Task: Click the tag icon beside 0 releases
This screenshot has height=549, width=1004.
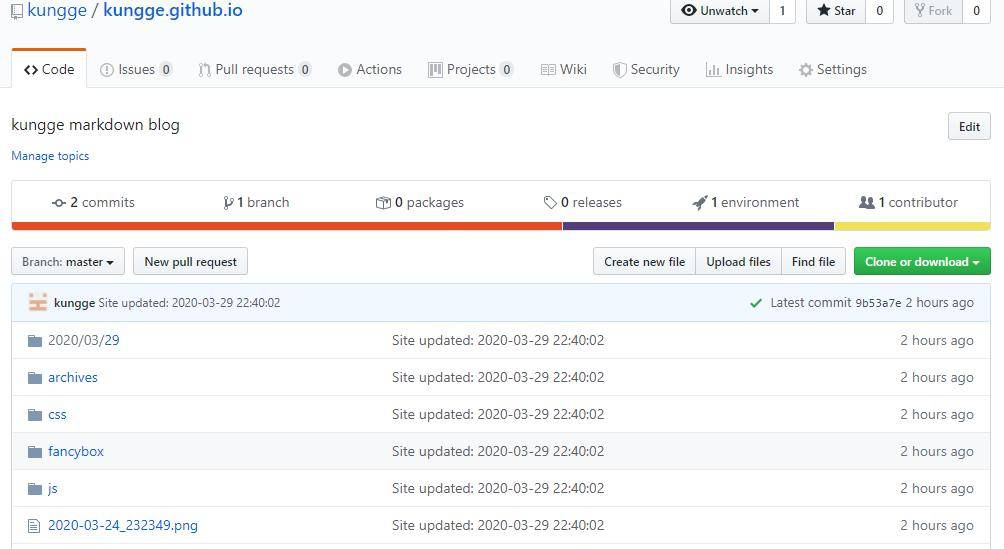Action: [550, 202]
